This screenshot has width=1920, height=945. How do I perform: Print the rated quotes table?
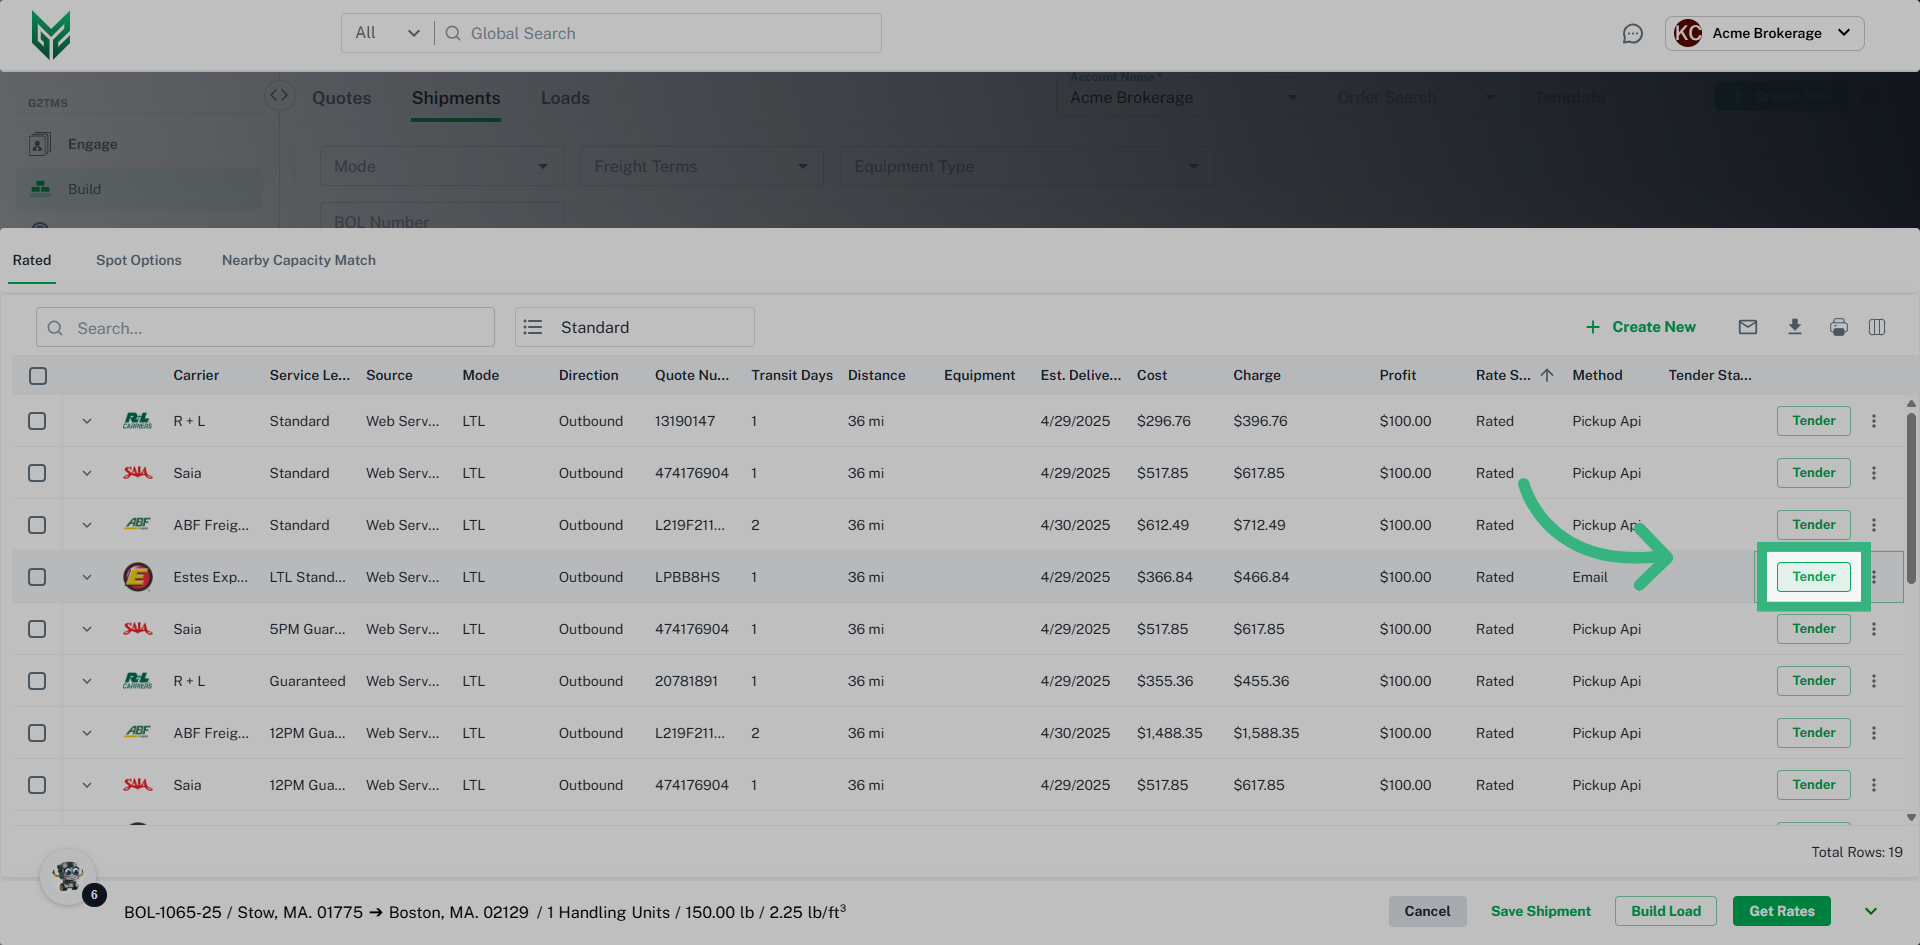[1838, 327]
